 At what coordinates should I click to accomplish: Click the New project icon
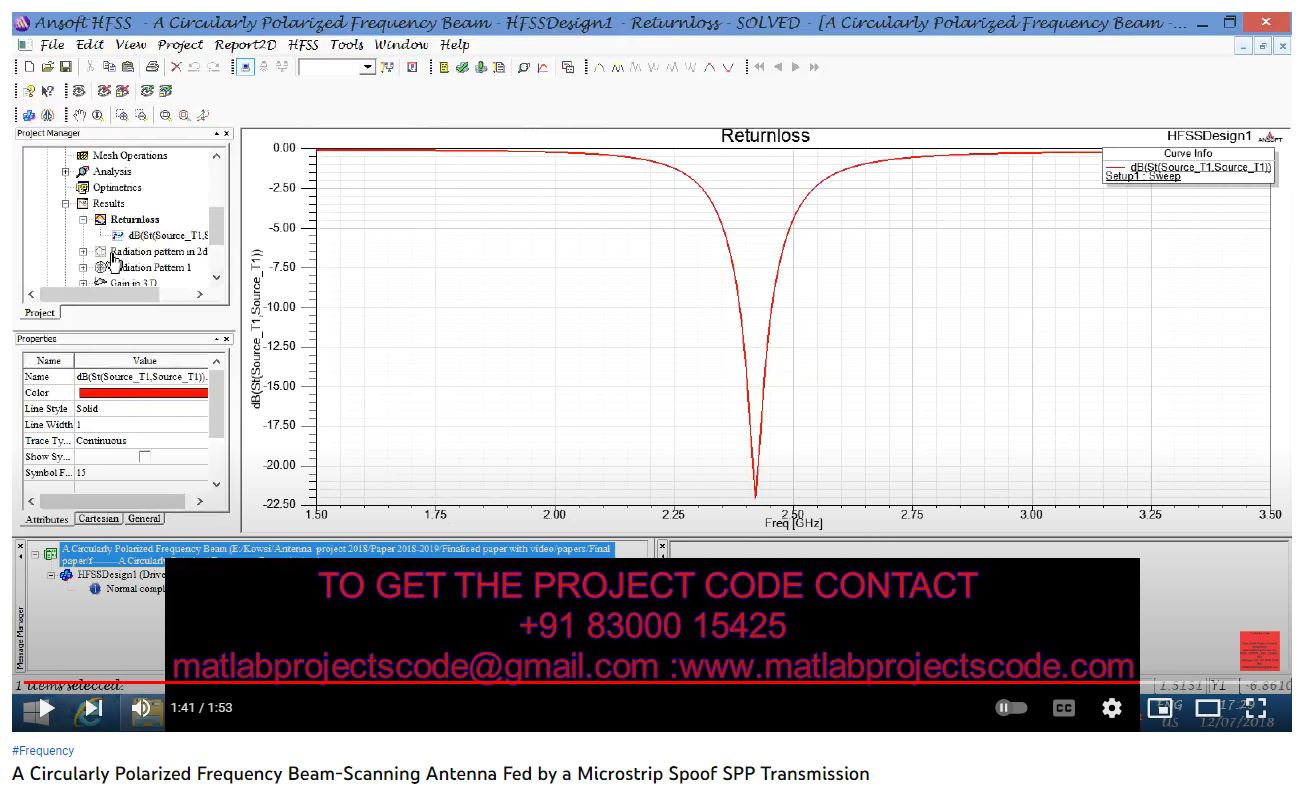(x=30, y=67)
